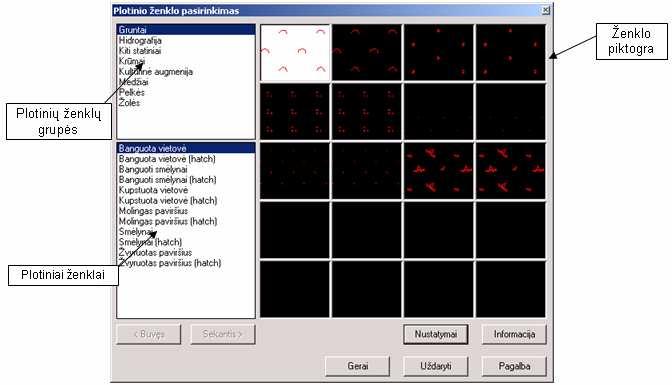Screen dimensions: 672x385
Task: Choose Žvyruotas paviršius (hatch) sign
Action: pos(170,263)
